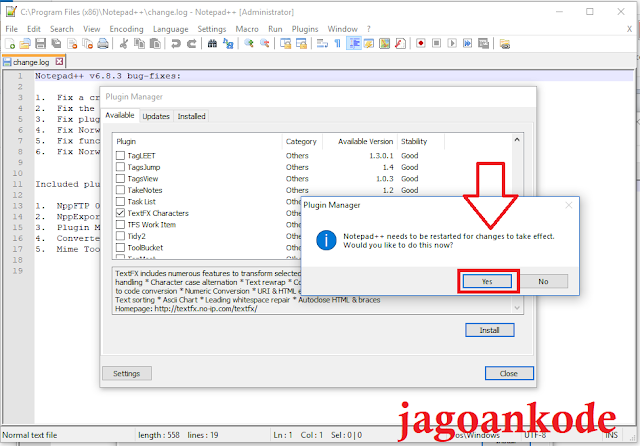The image size is (640, 446).
Task: Decline restart by clicking No
Action: click(x=543, y=282)
